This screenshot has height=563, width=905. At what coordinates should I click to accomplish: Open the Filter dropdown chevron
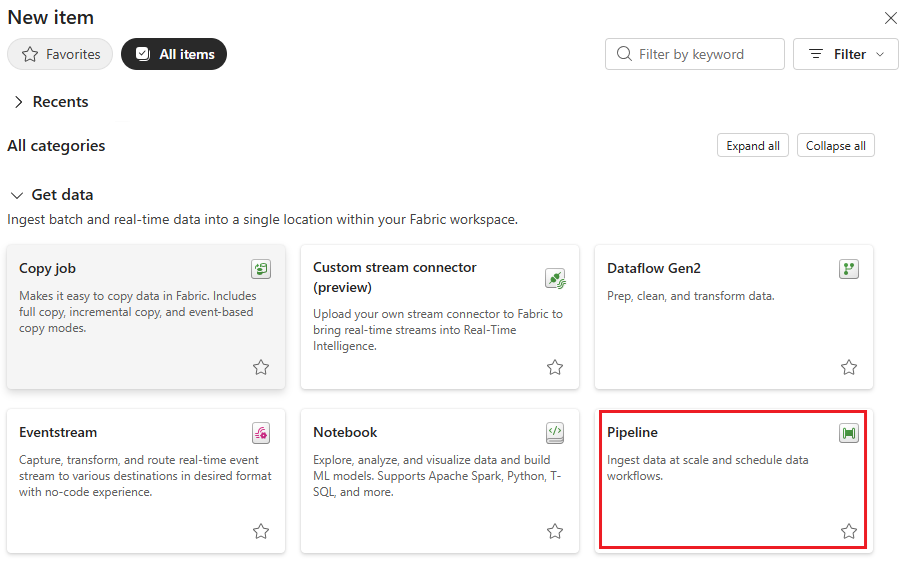click(880, 54)
